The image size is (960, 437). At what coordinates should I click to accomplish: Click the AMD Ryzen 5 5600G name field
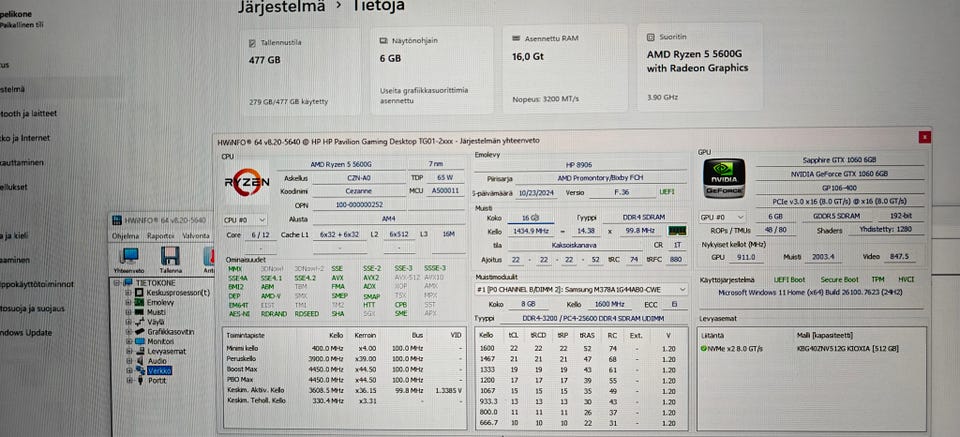pyautogui.click(x=340, y=164)
